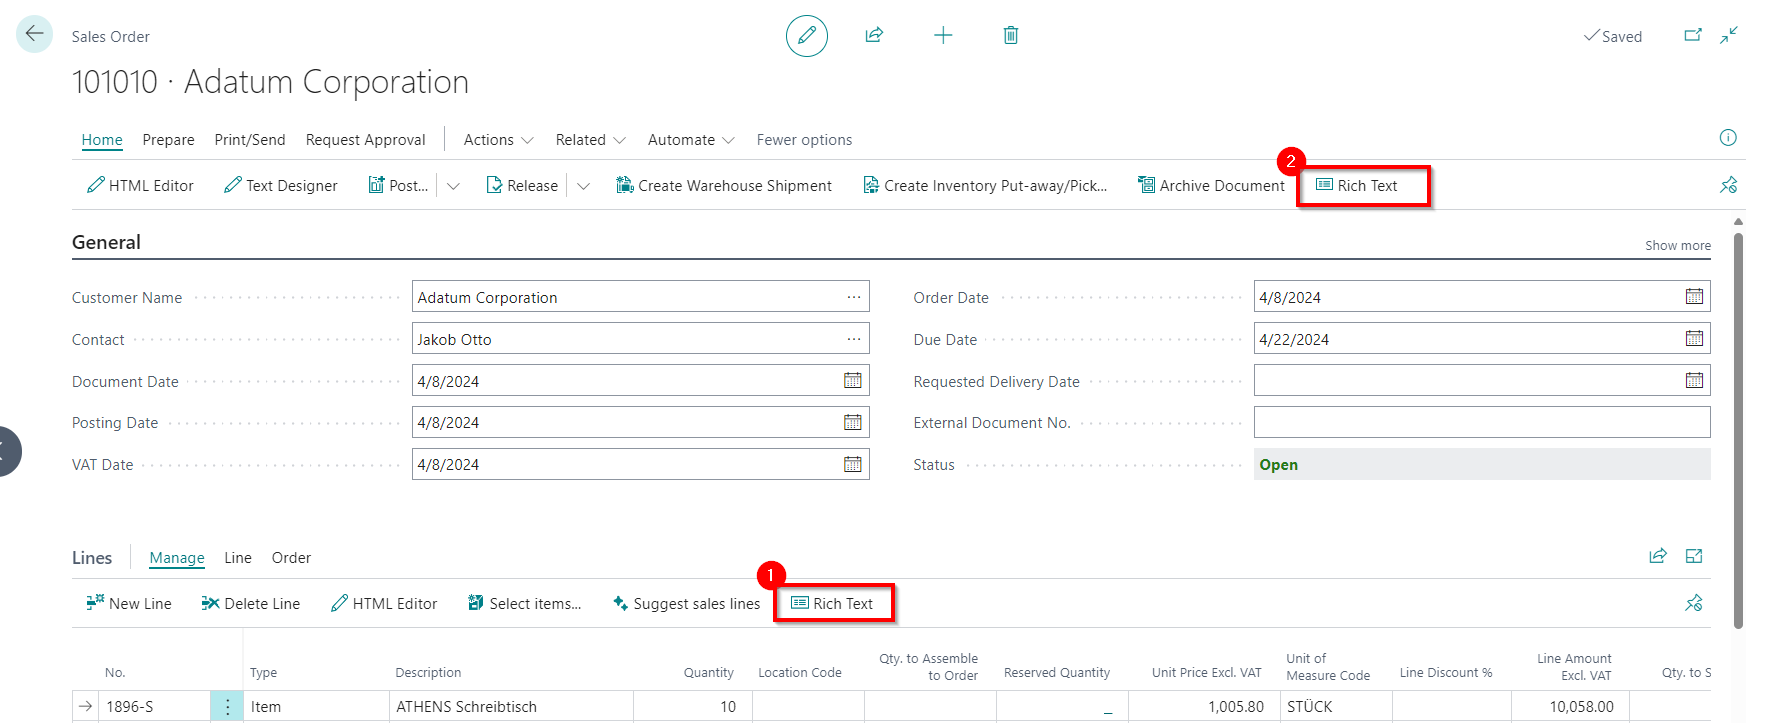Image resolution: width=1792 pixels, height=723 pixels.
Task: Open Posting Date calendar picker
Action: (852, 422)
